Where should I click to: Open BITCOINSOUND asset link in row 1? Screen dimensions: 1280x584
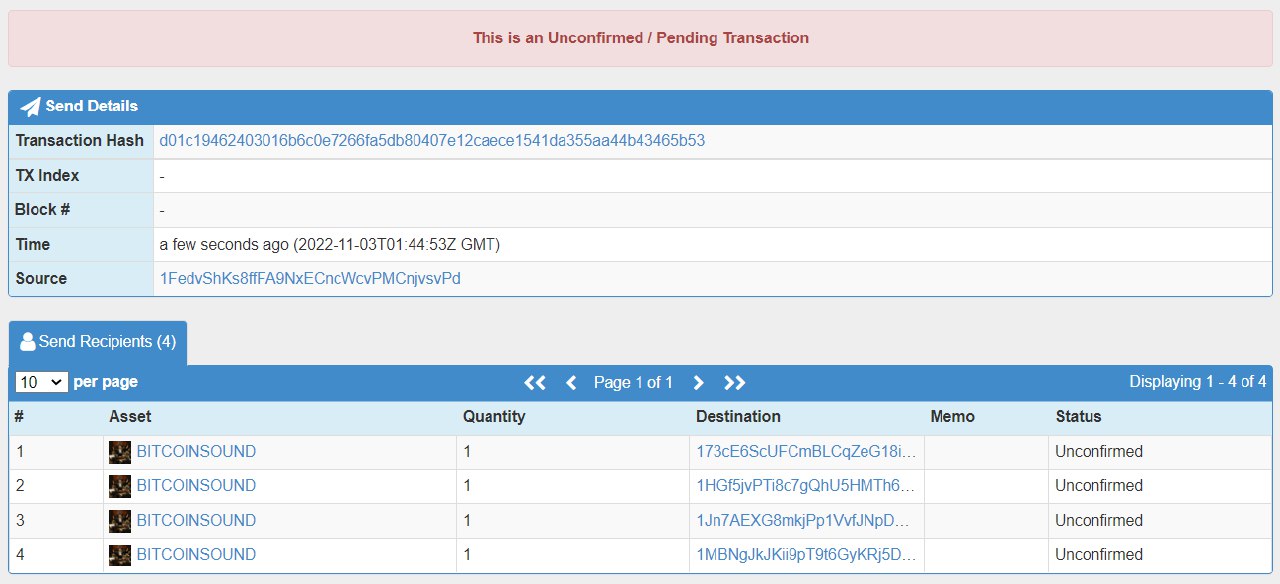[196, 452]
